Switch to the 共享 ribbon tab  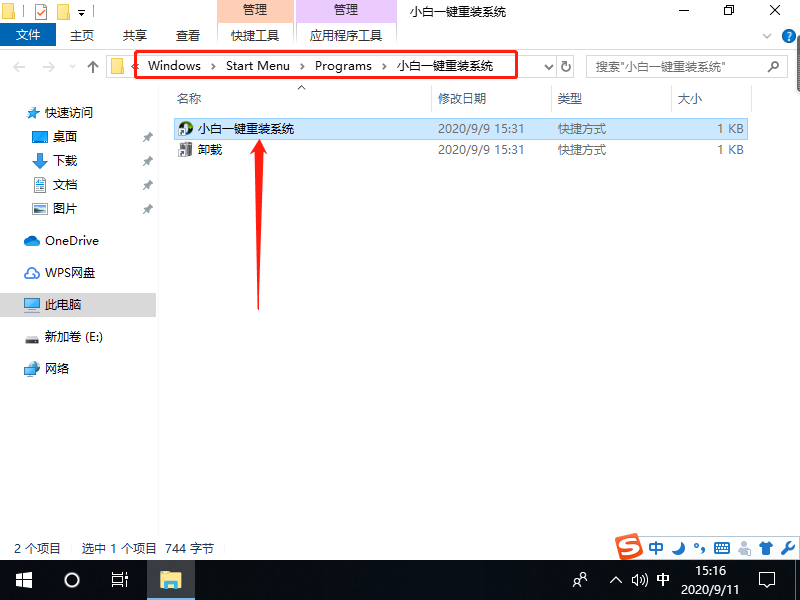135,35
